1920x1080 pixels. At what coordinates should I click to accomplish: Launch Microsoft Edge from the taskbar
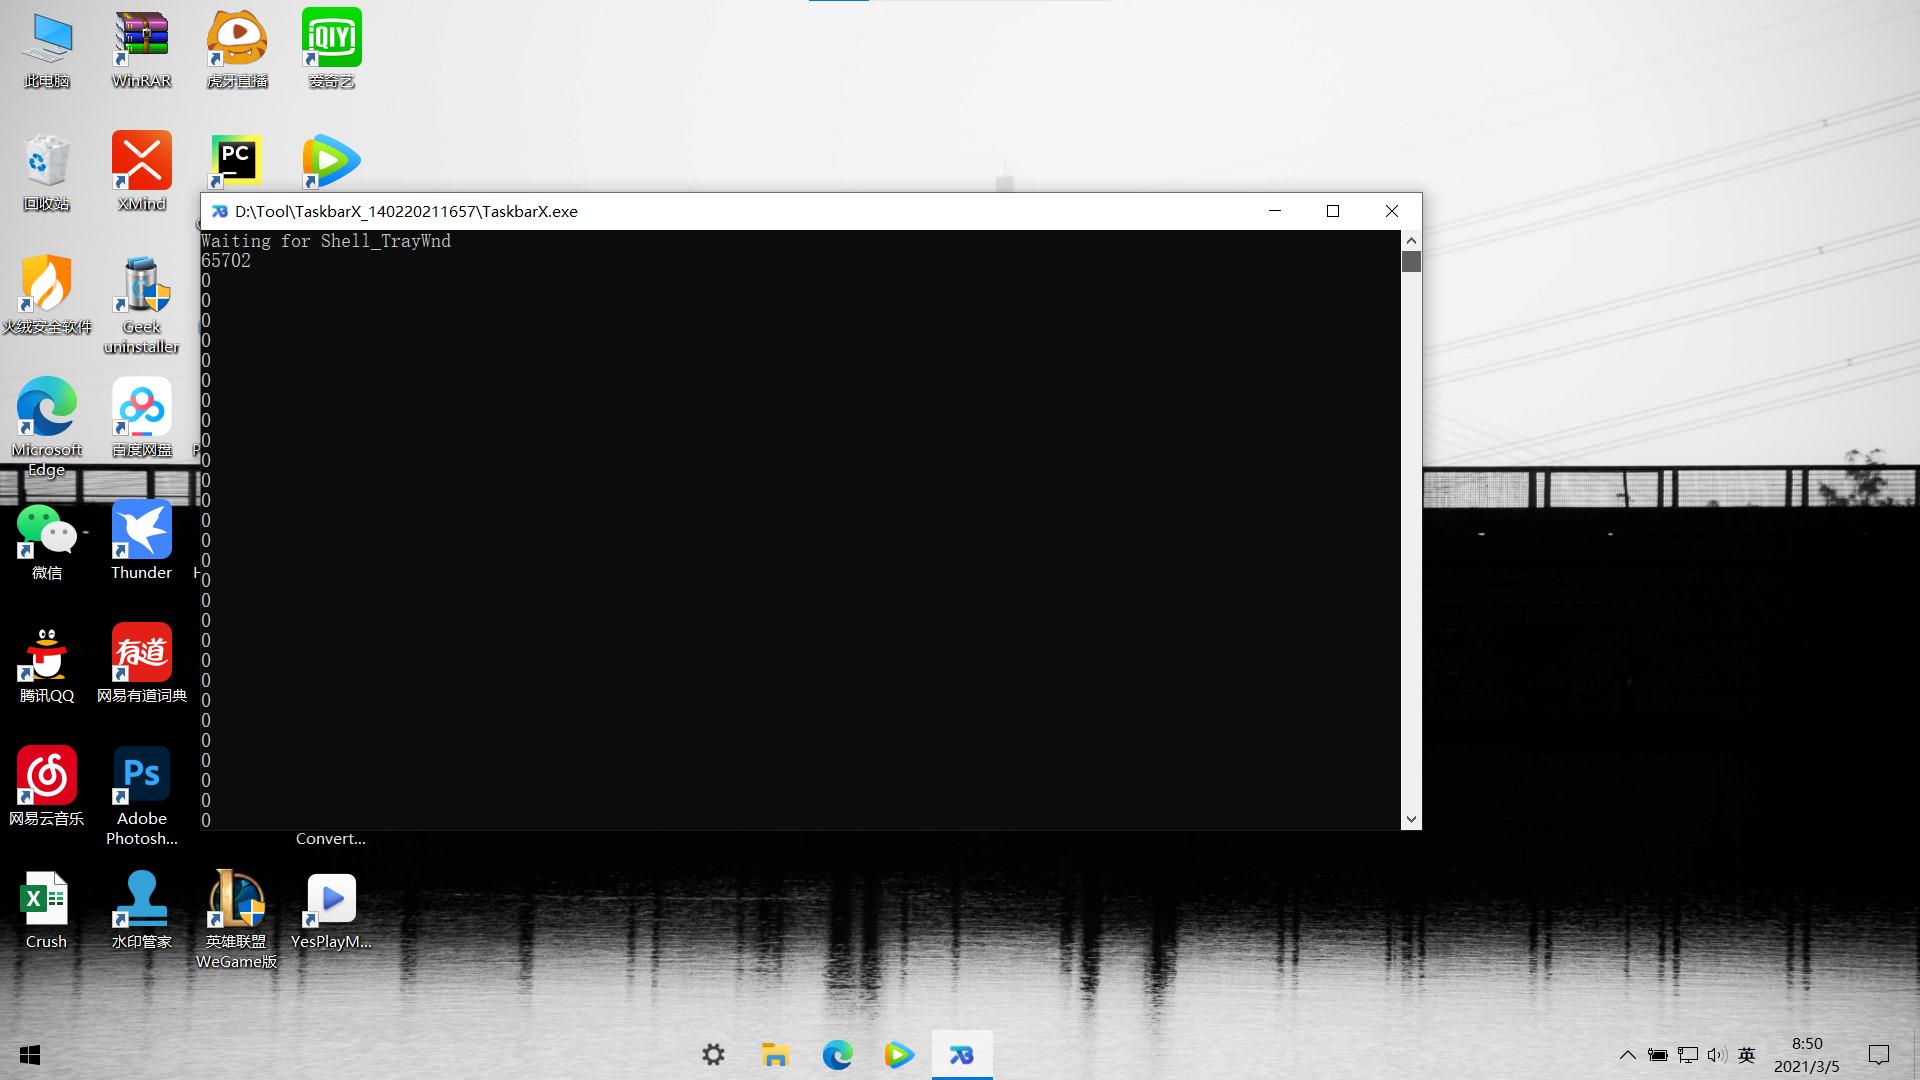(x=838, y=1054)
